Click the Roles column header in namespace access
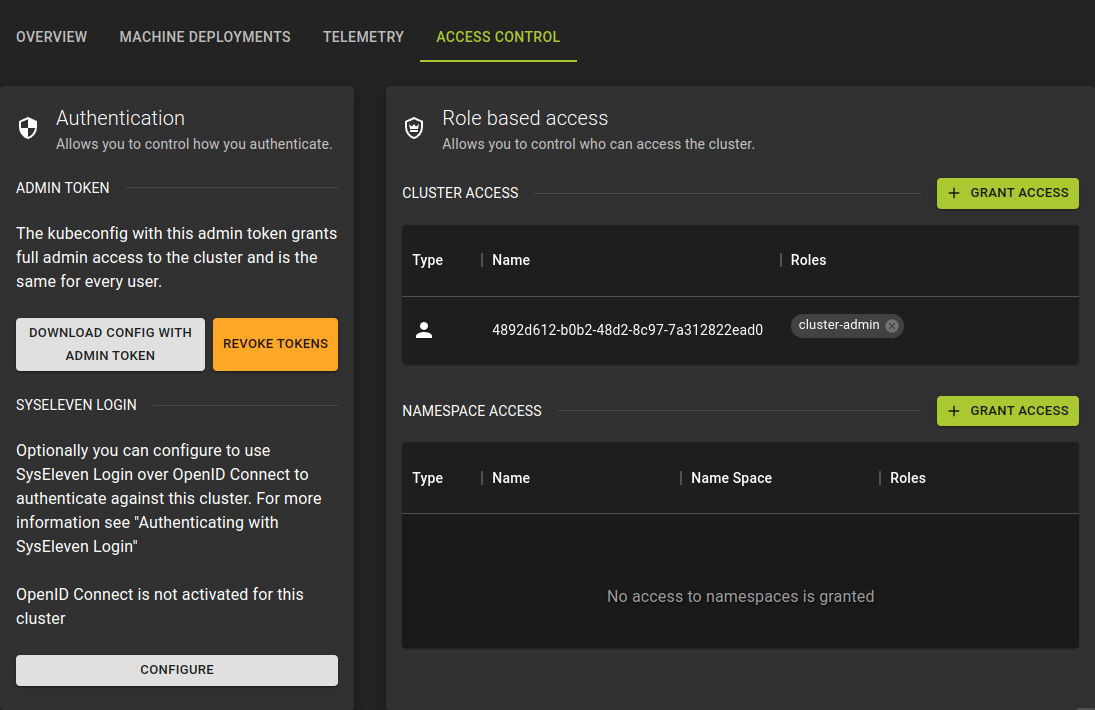This screenshot has height=710, width=1095. [x=906, y=478]
